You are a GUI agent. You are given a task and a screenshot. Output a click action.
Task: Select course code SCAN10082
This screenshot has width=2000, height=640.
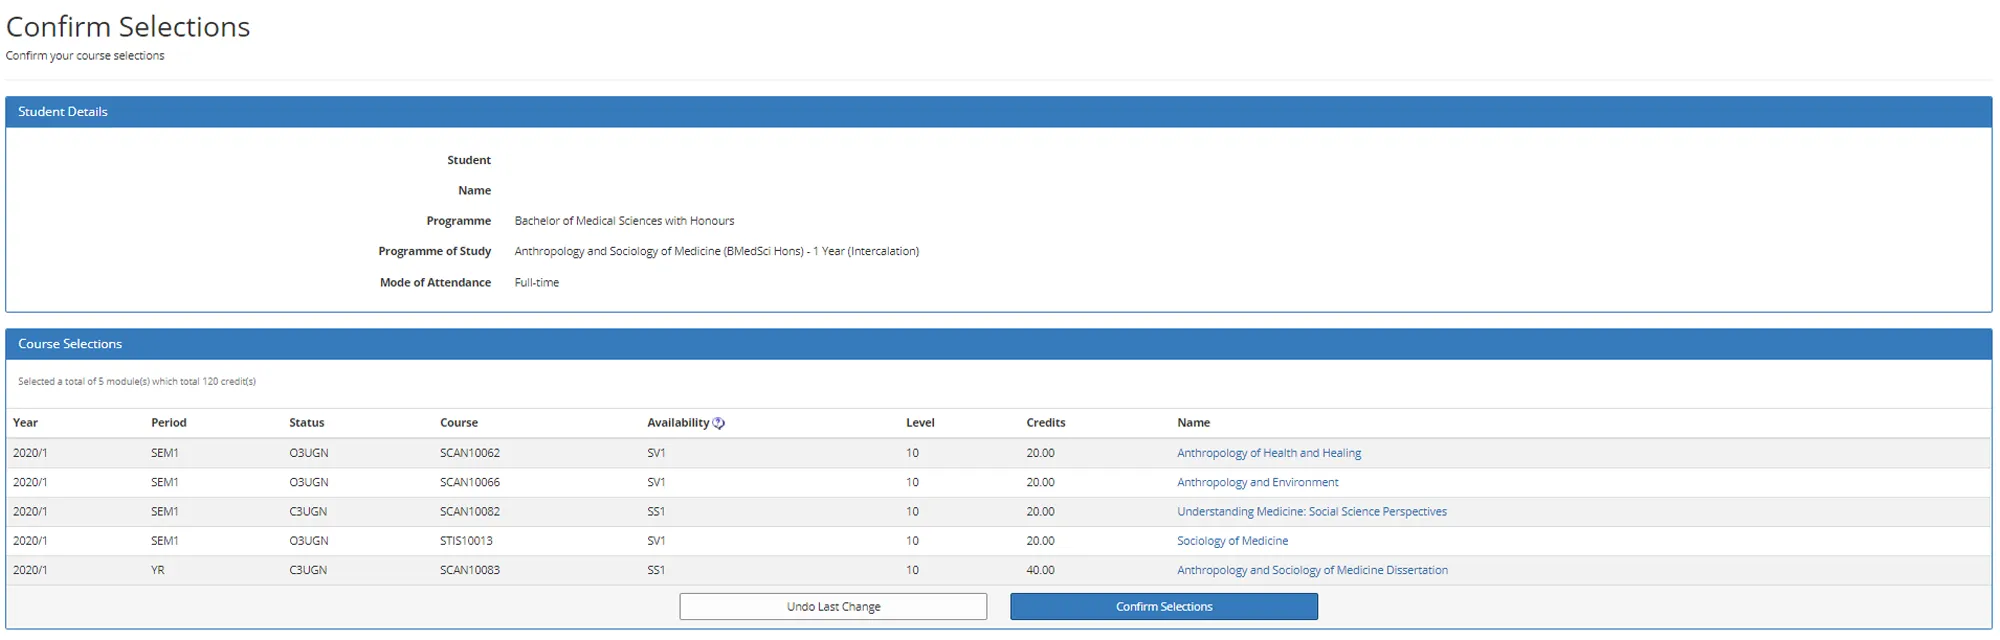coord(470,511)
